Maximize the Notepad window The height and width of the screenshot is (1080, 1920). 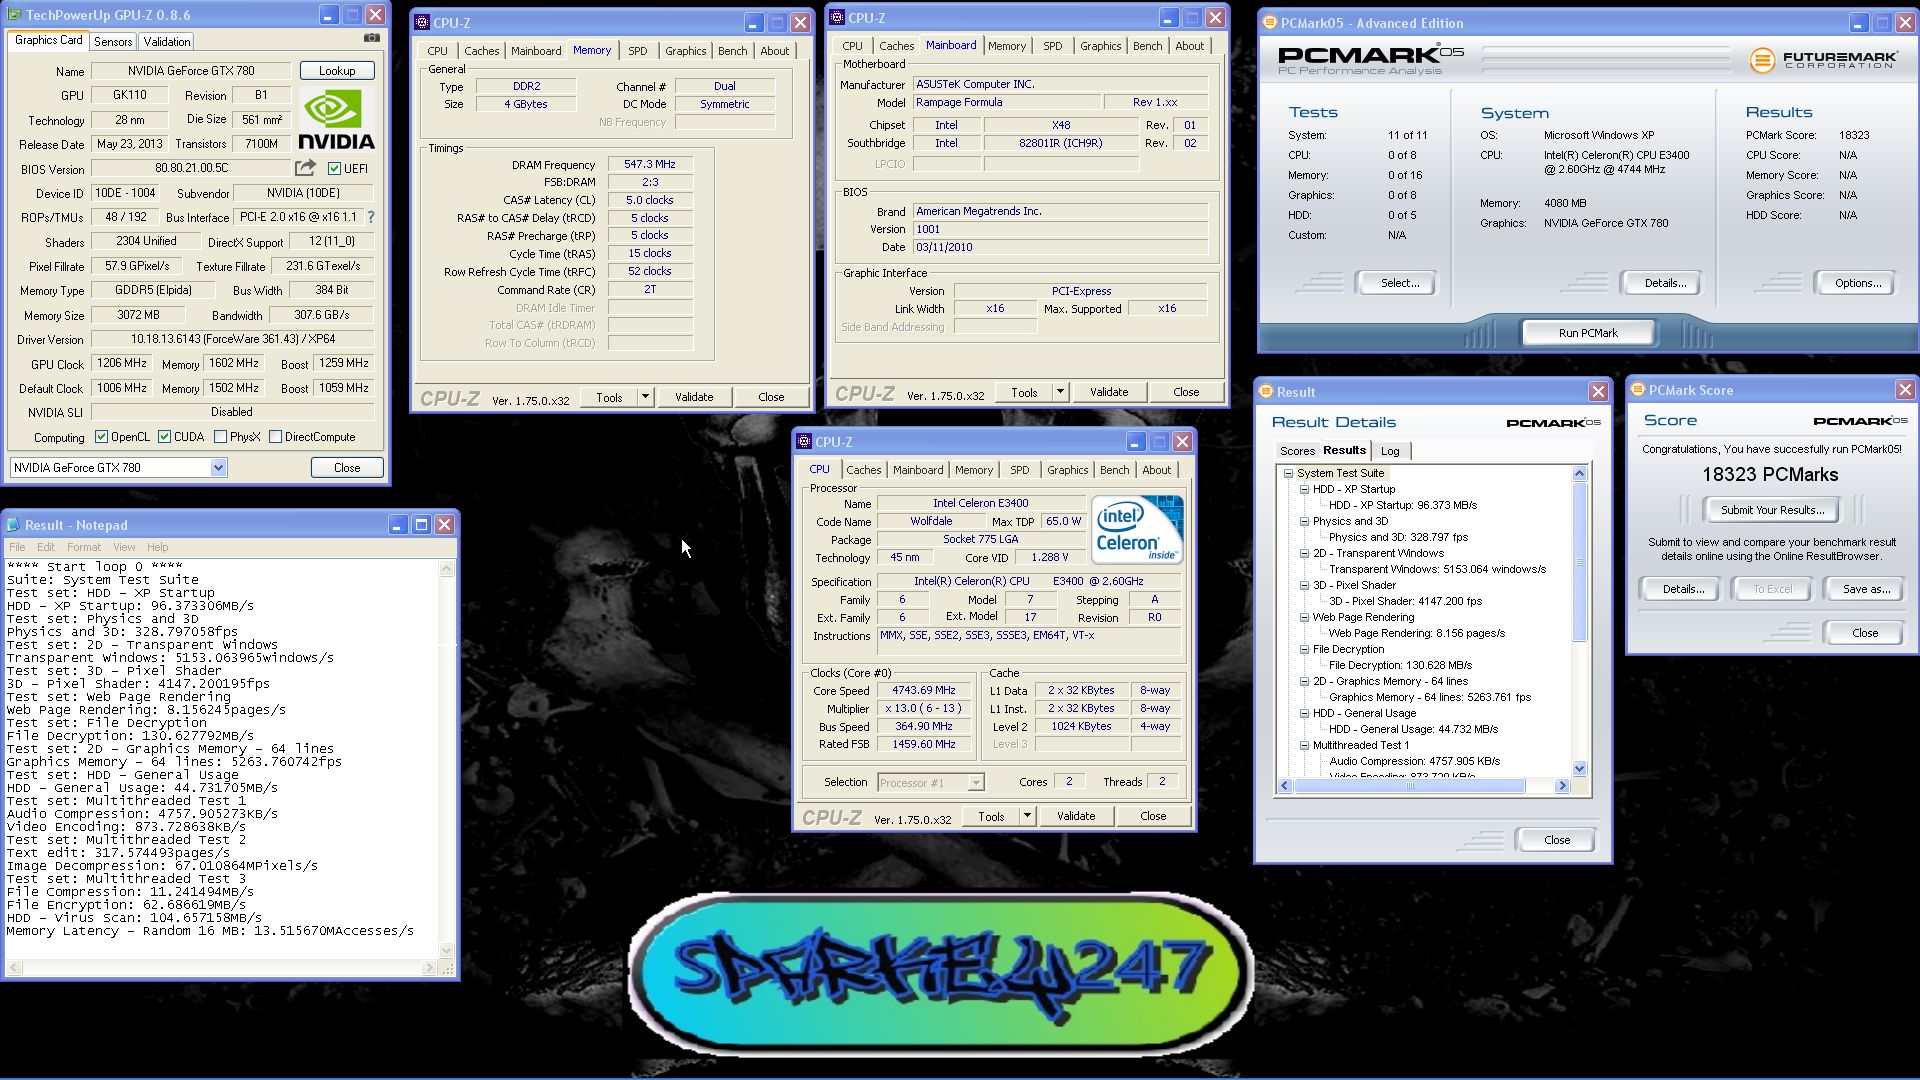point(421,525)
